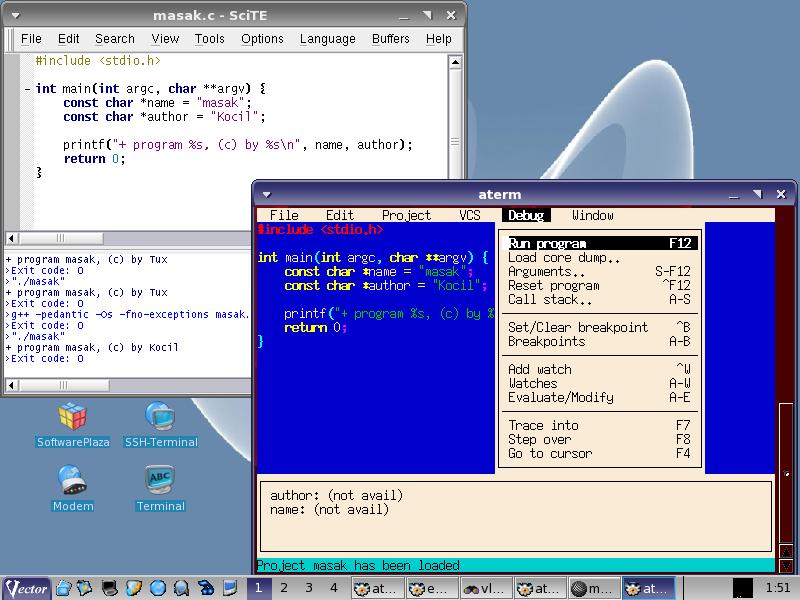Open the Vector start menu button
The width and height of the screenshot is (800, 600).
tap(27, 588)
